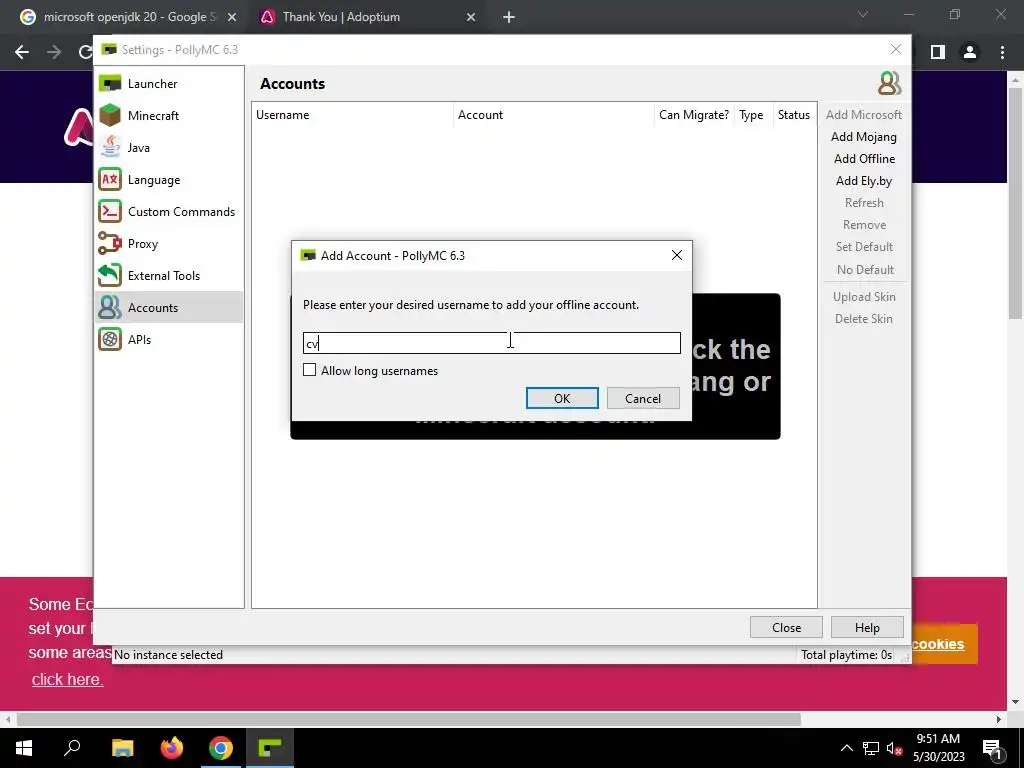Viewport: 1024px width, 768px height.
Task: Click the browser horizontal scrollbar
Action: click(x=408, y=719)
